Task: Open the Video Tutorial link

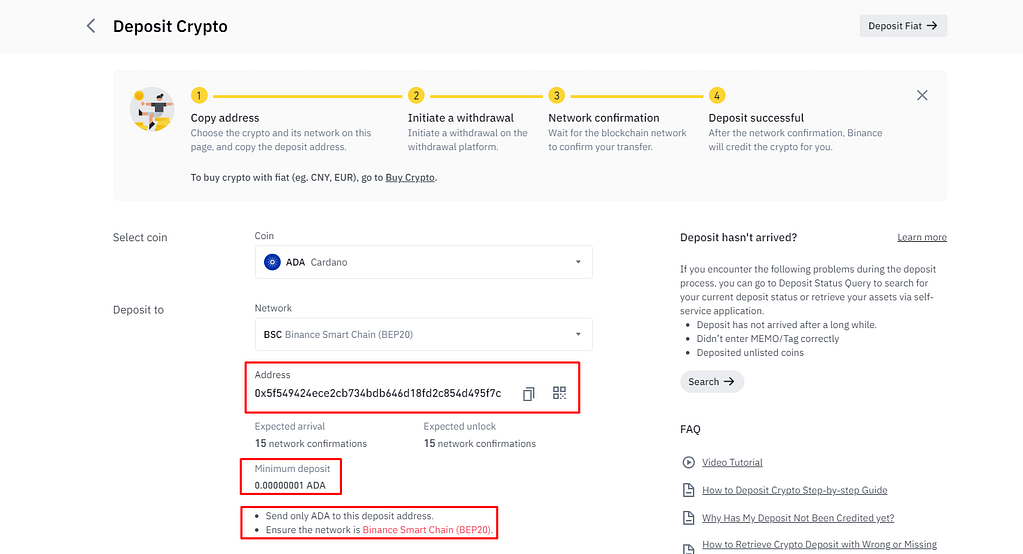Action: [x=732, y=462]
